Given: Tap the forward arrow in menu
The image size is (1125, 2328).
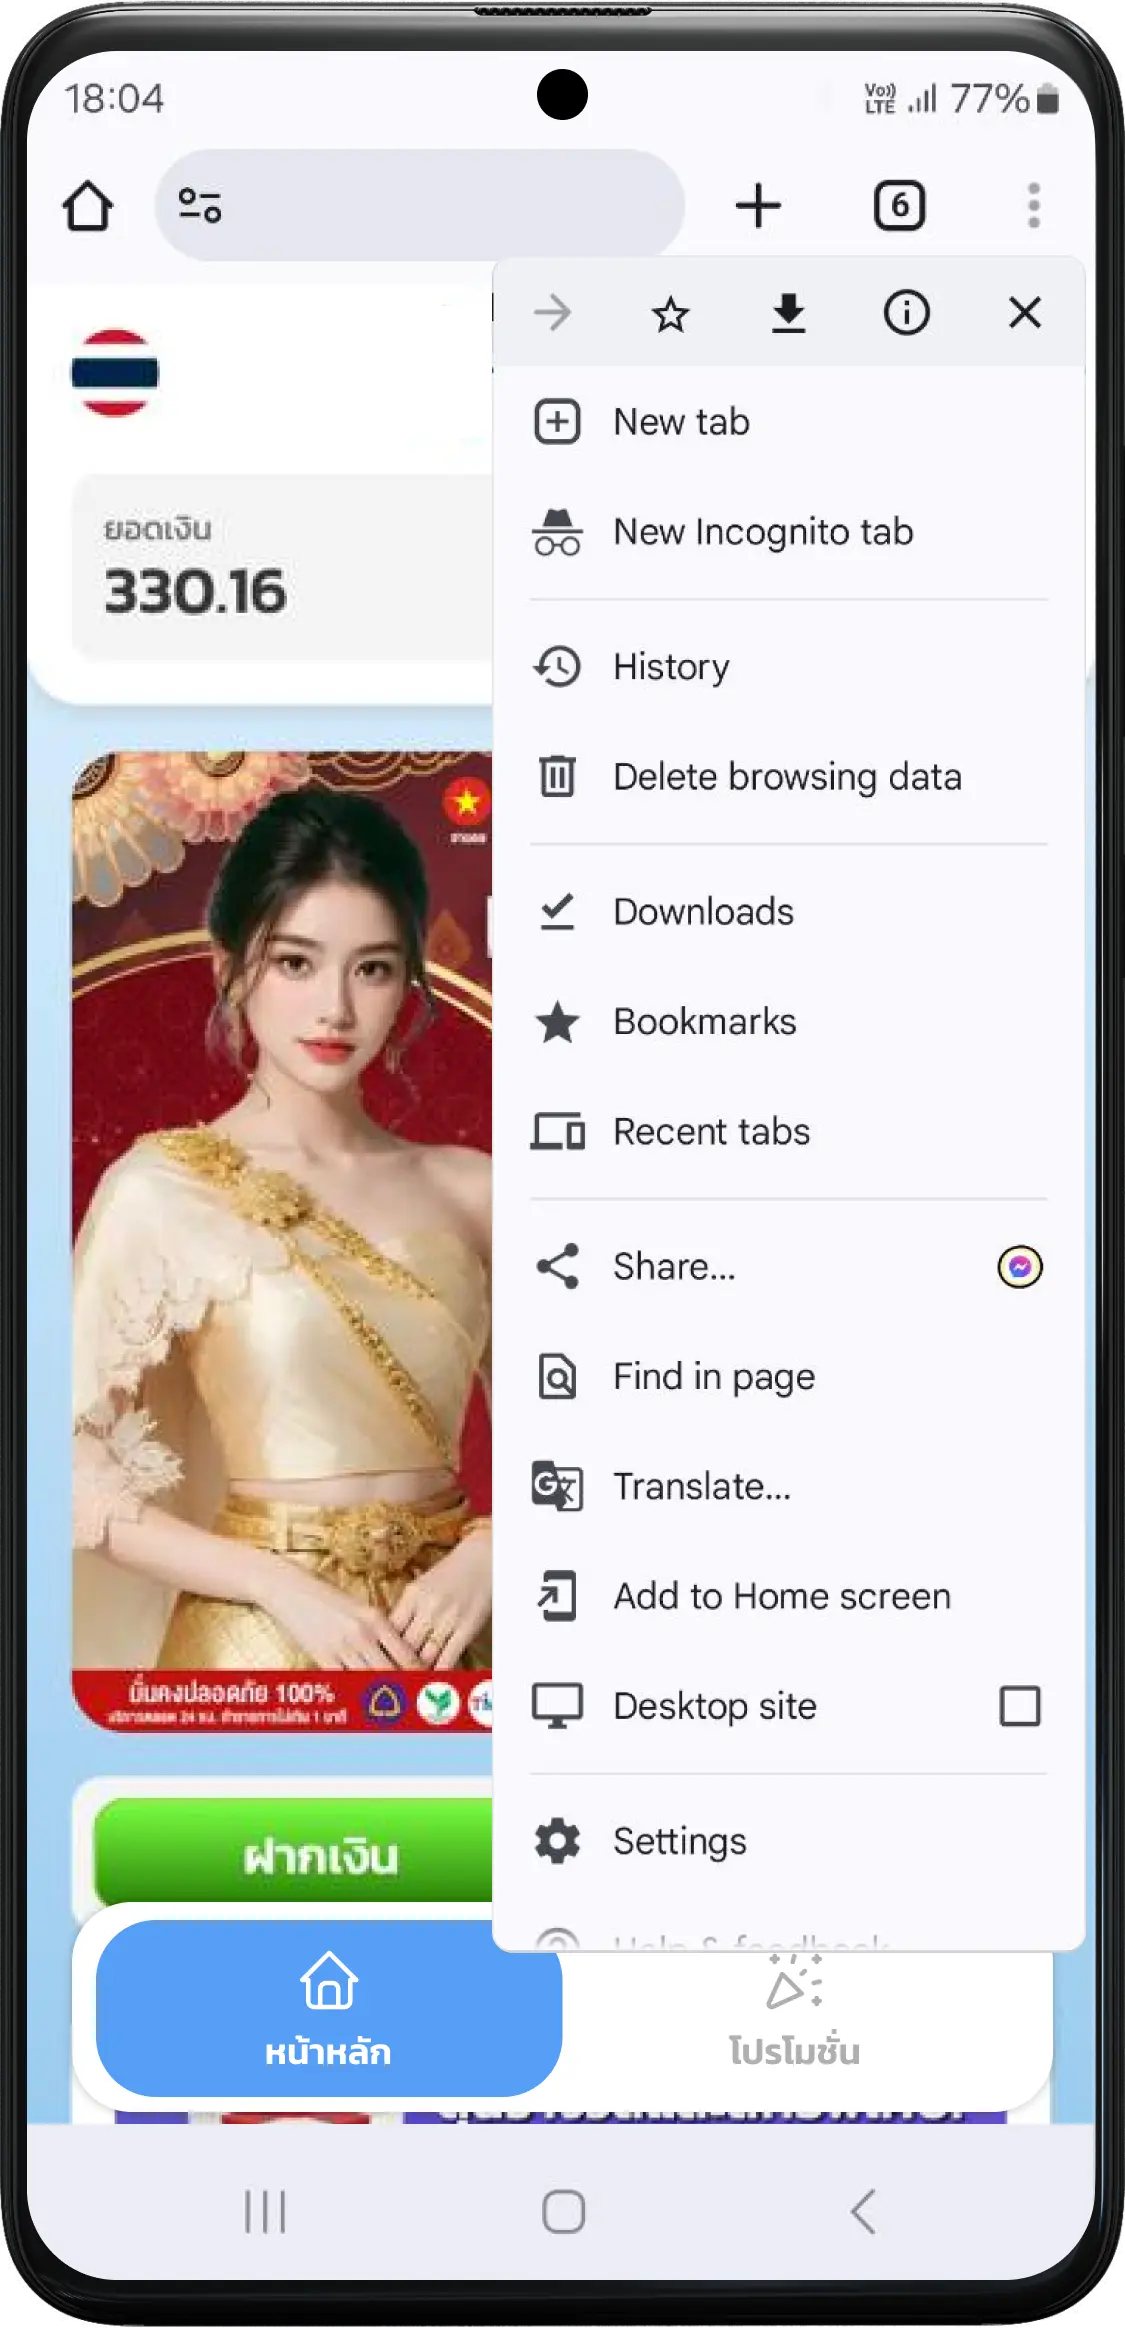Looking at the screenshot, I should coord(553,314).
